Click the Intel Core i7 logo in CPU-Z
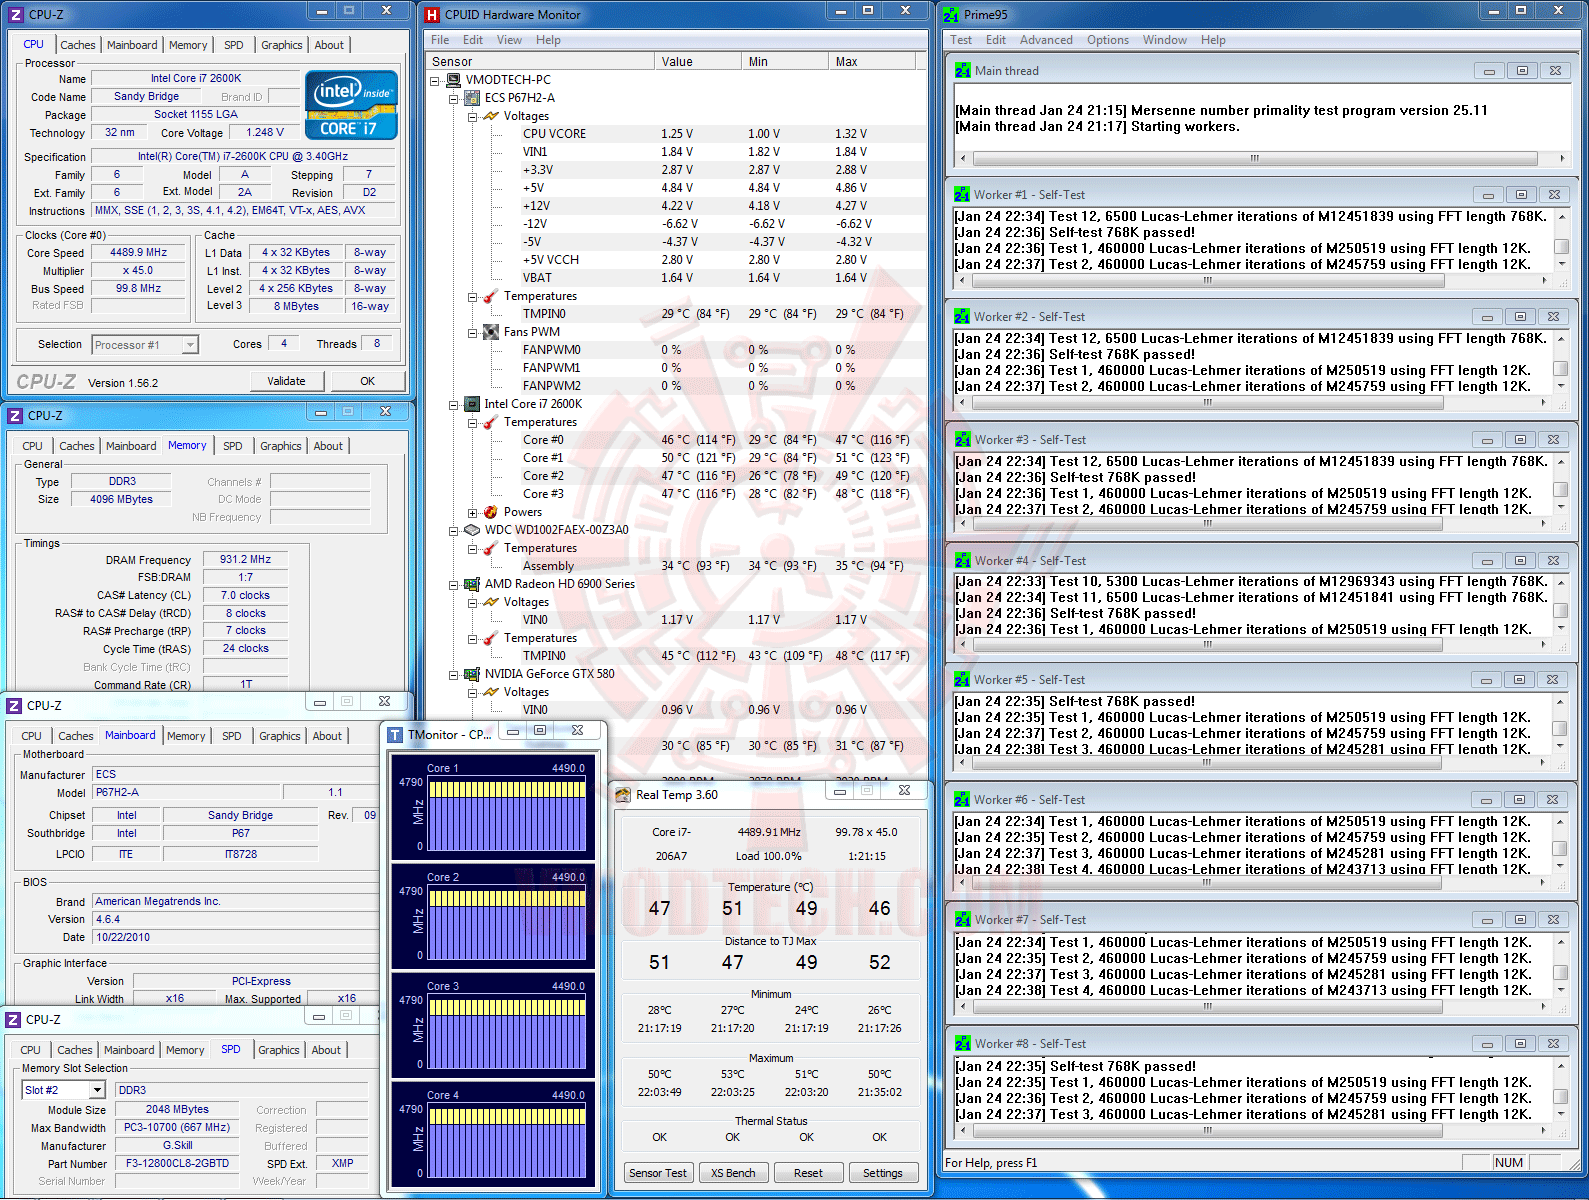 [x=351, y=105]
